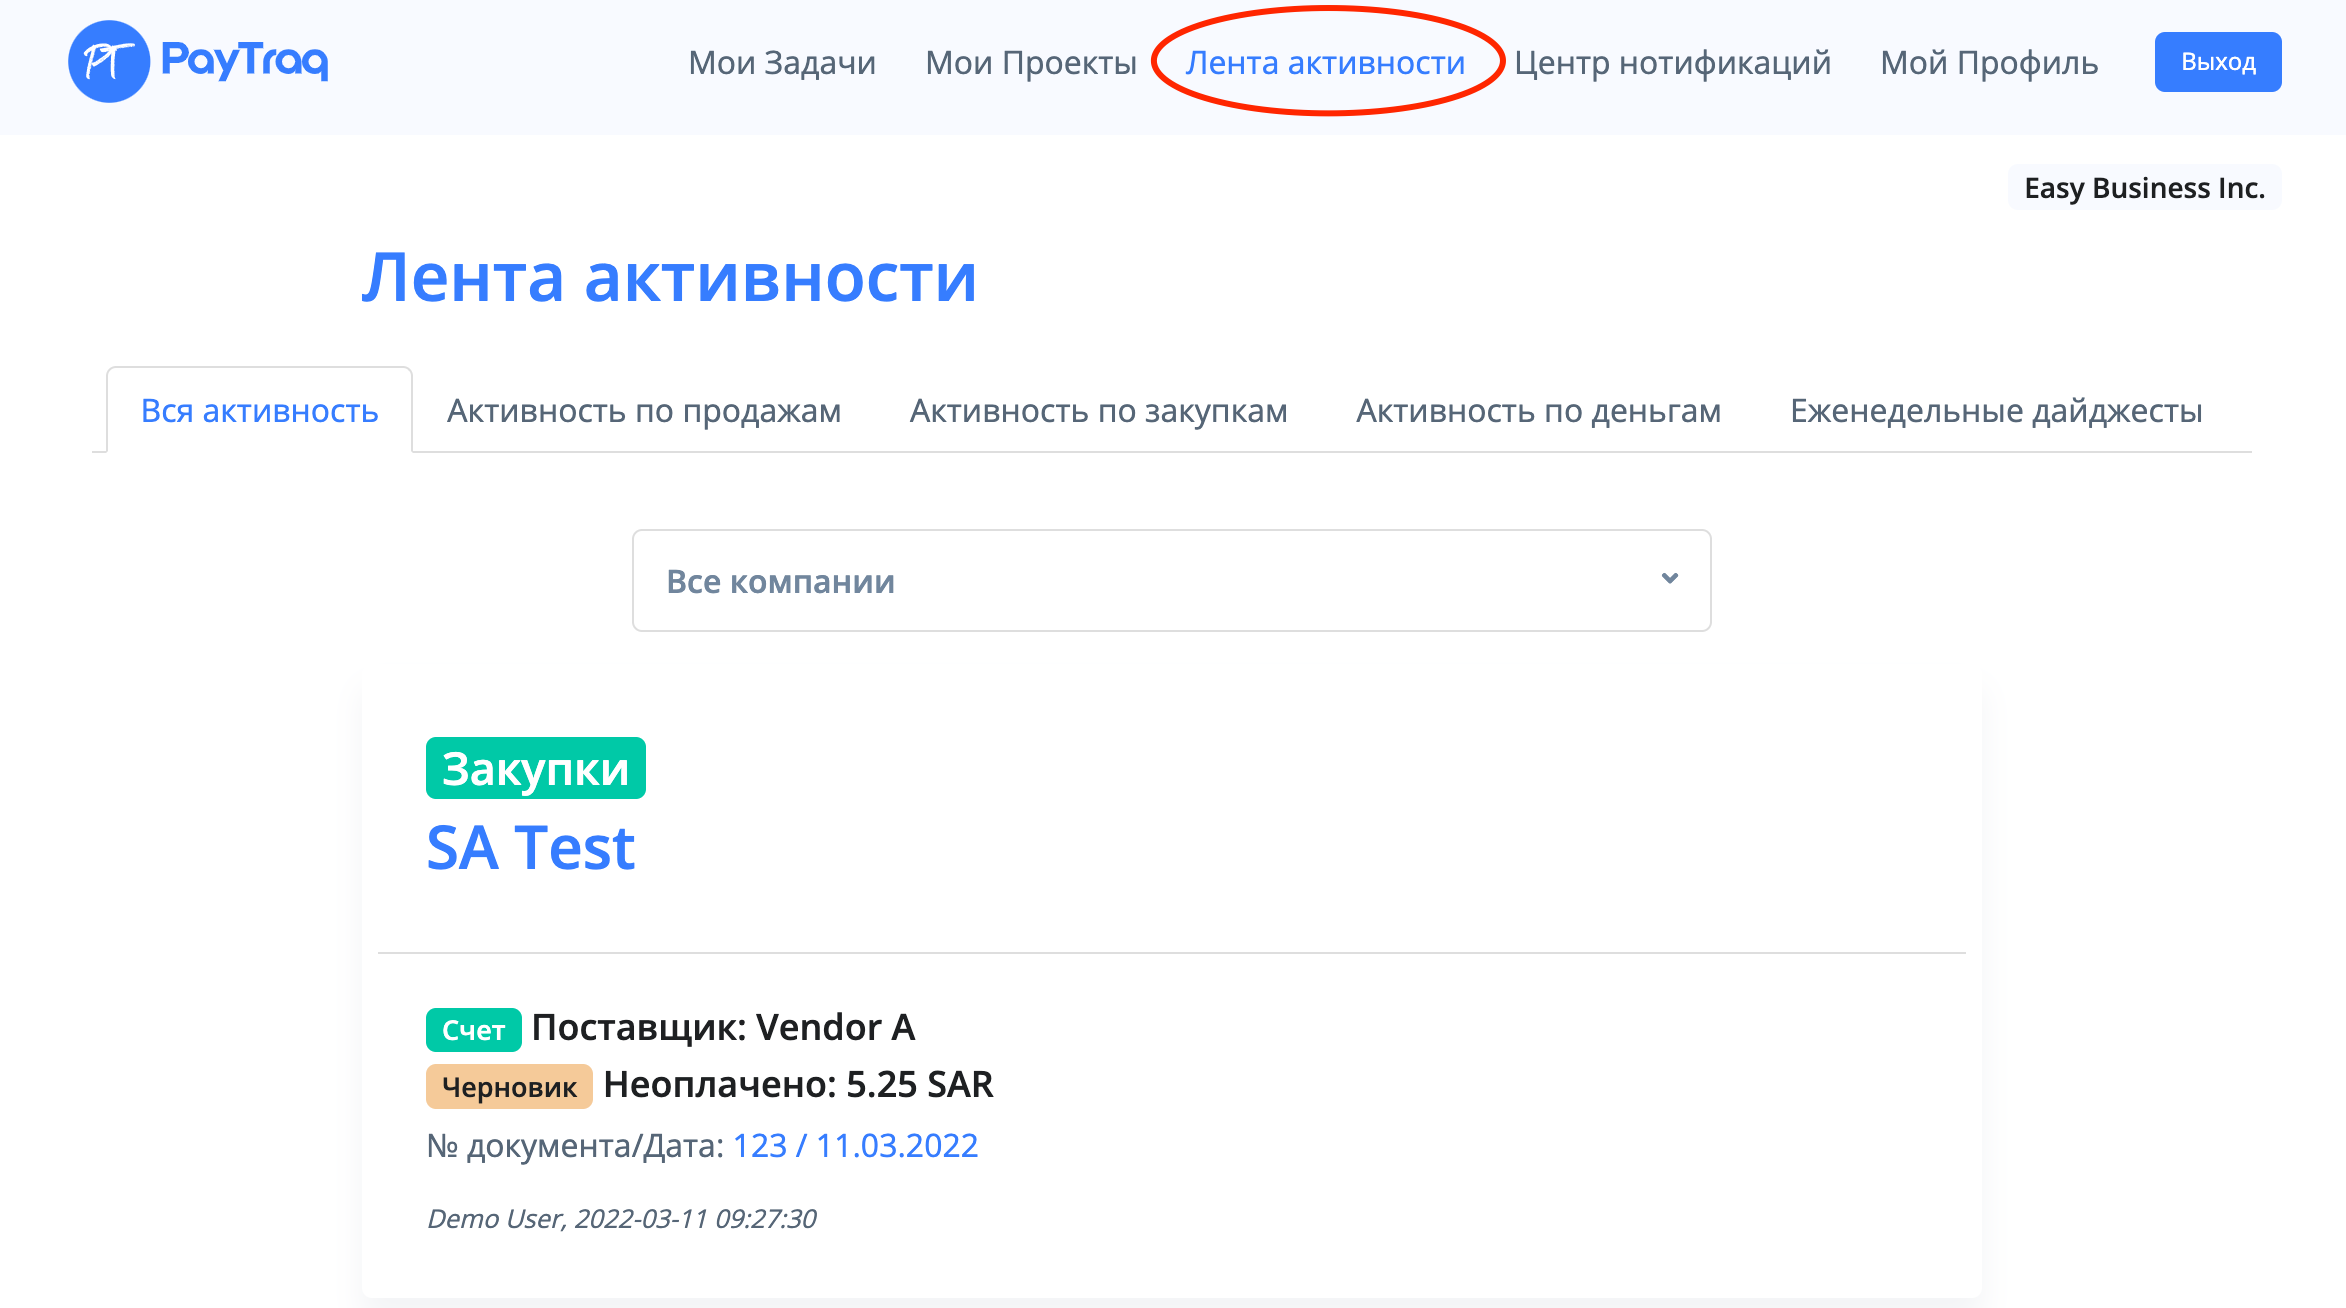
Task: Click the Easy Business Inc. company label
Action: tap(2144, 188)
